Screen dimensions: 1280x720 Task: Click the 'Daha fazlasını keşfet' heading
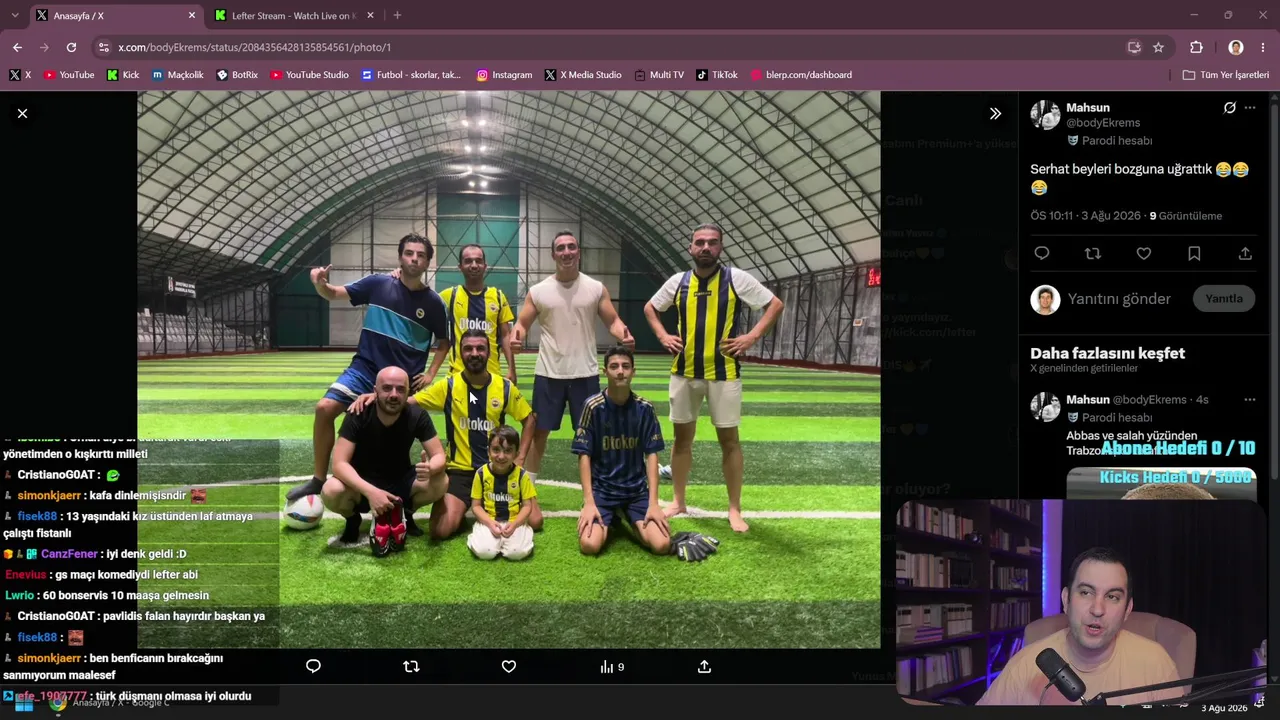[1107, 353]
